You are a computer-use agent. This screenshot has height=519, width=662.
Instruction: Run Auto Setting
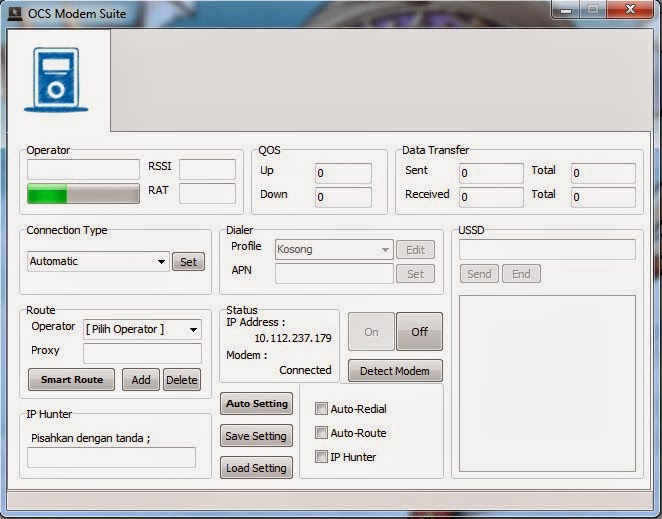(x=256, y=404)
